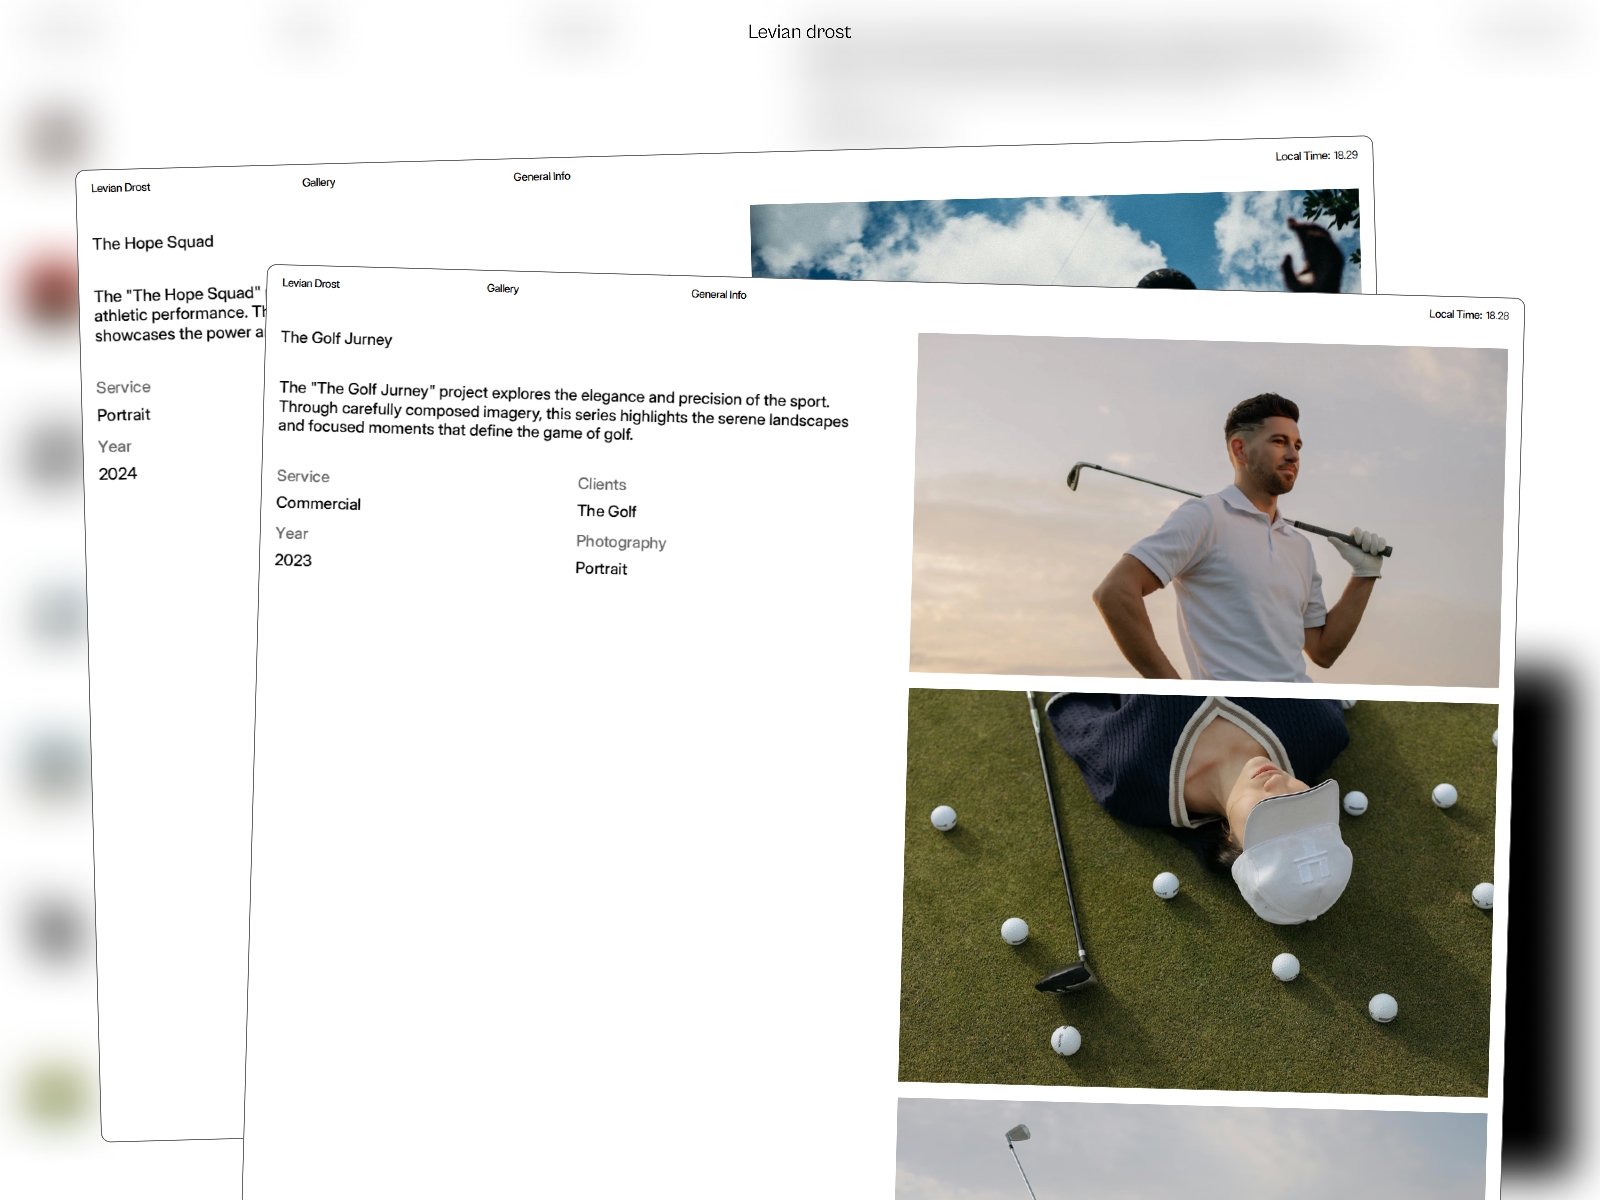Open the Hope Squad sky photo
Image resolution: width=1600 pixels, height=1200 pixels.
(1055, 241)
